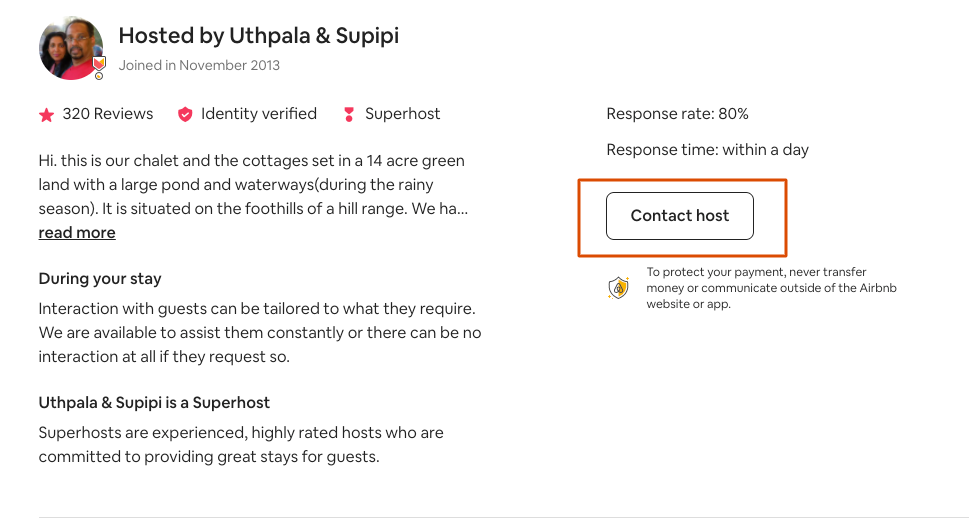This screenshot has width=969, height=518.
Task: Click the payment protection shield icon
Action: (619, 288)
